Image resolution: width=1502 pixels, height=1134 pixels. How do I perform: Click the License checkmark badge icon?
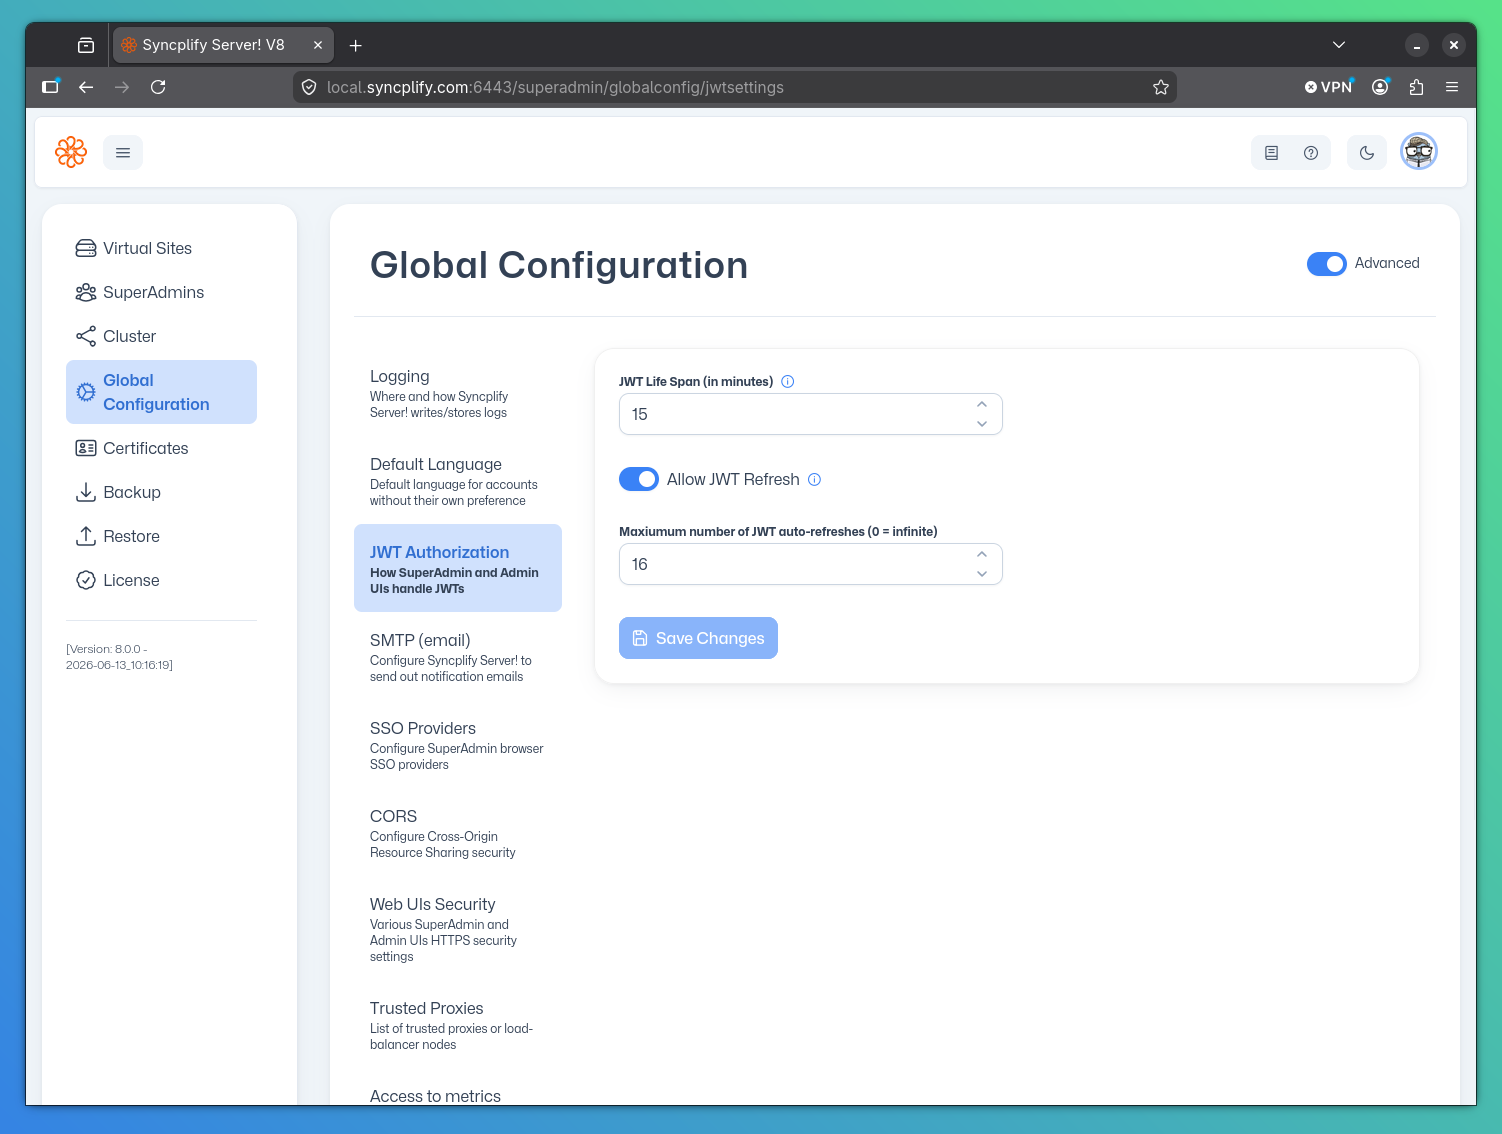86,580
